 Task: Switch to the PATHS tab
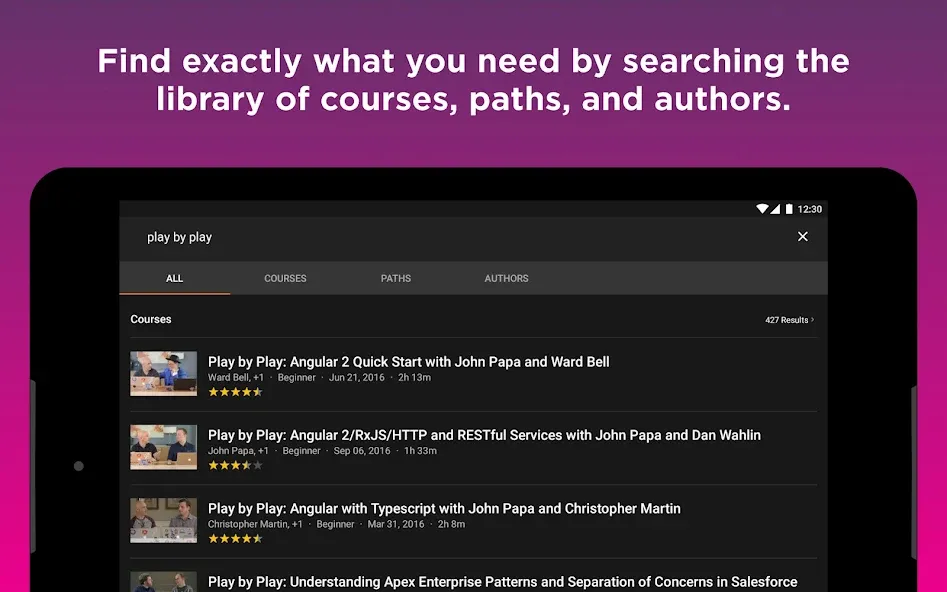click(396, 278)
